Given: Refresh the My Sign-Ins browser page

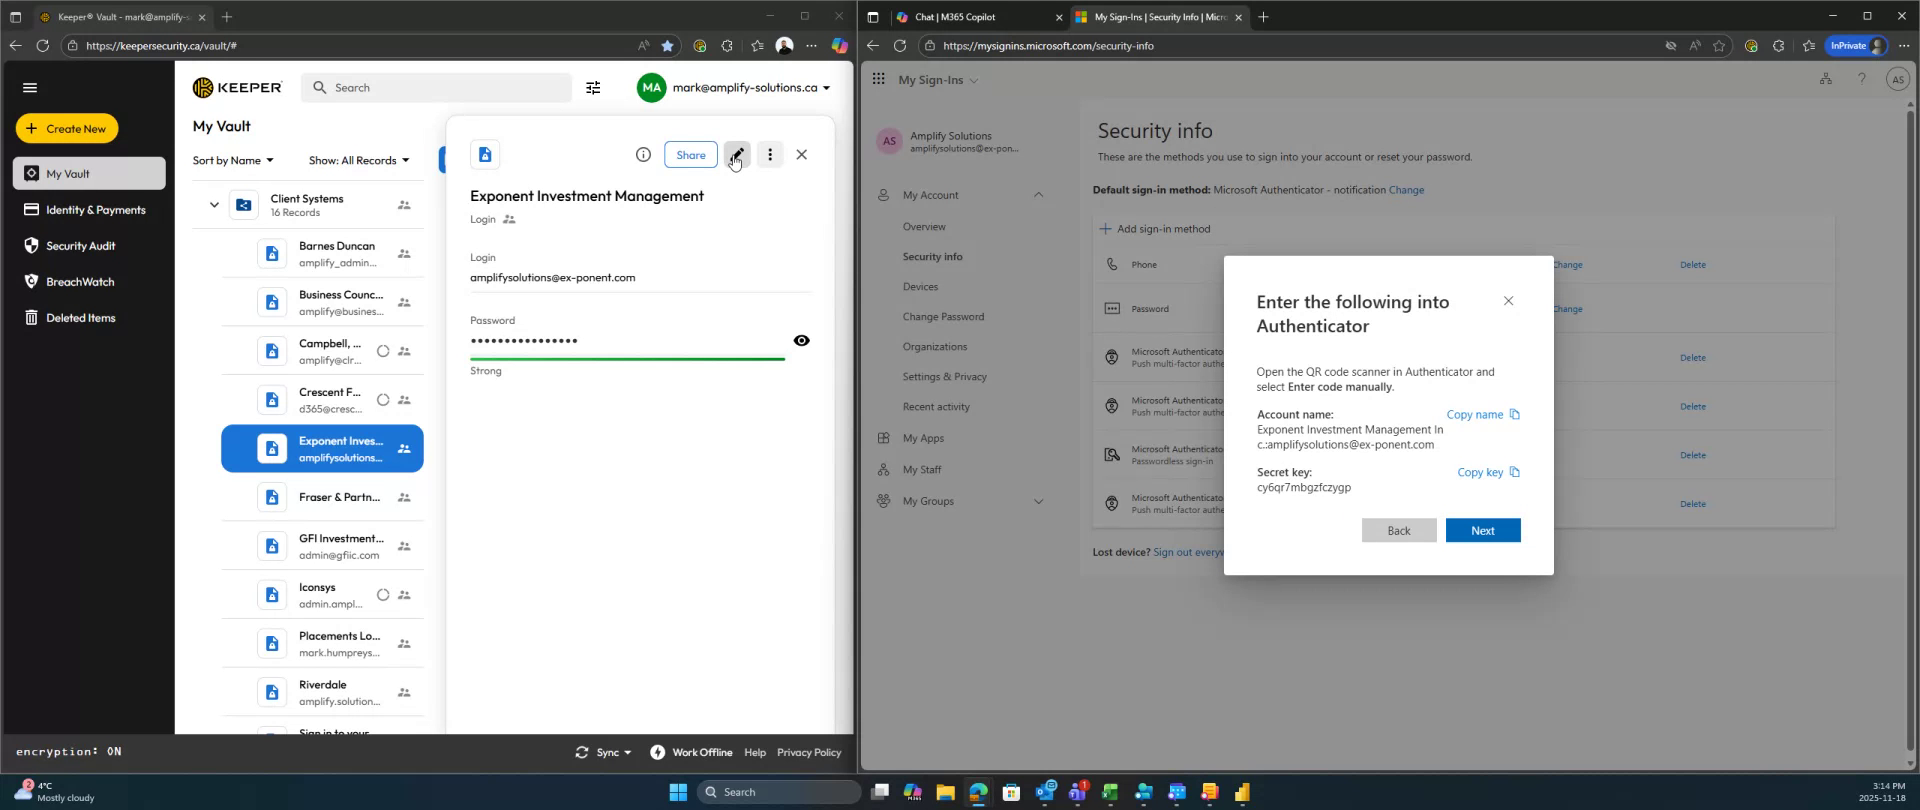Looking at the screenshot, I should 900,46.
